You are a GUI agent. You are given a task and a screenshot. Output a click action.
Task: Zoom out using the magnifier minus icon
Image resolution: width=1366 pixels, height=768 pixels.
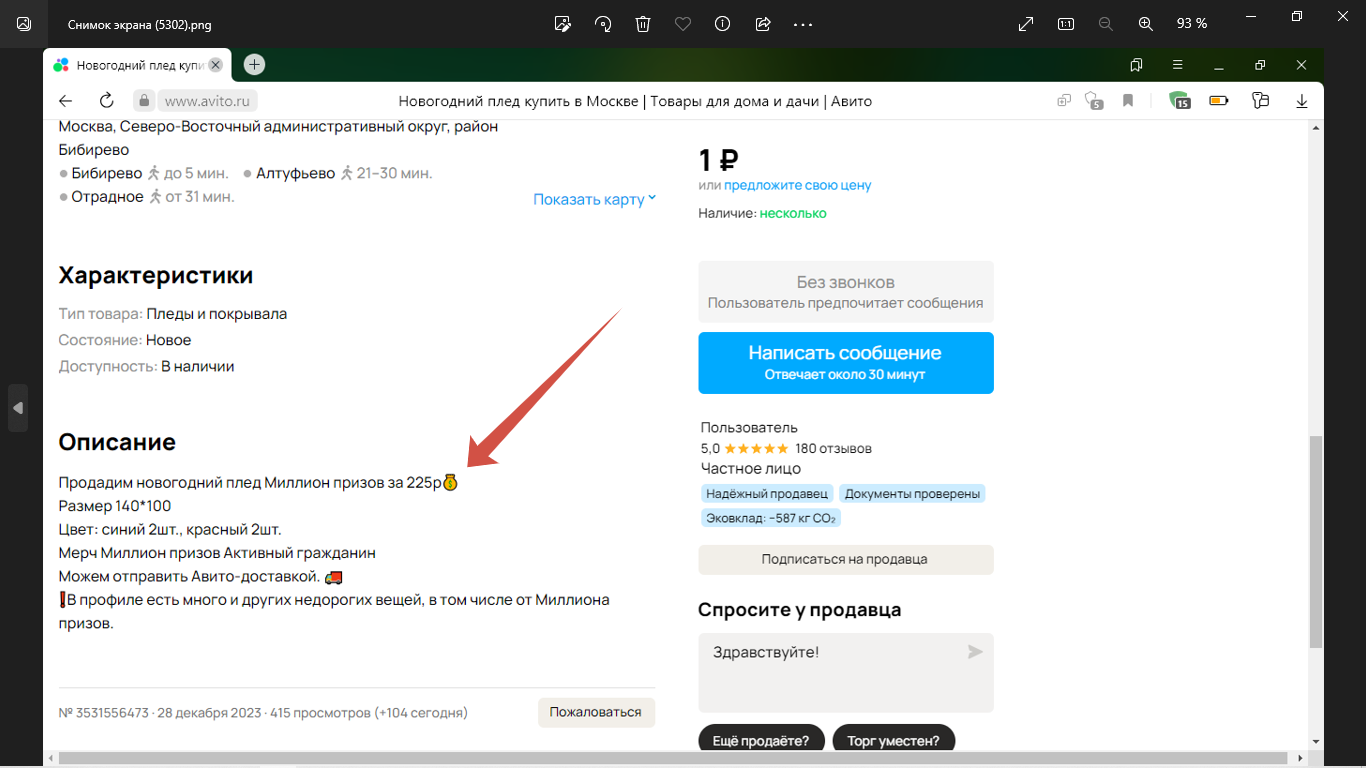pyautogui.click(x=1106, y=24)
